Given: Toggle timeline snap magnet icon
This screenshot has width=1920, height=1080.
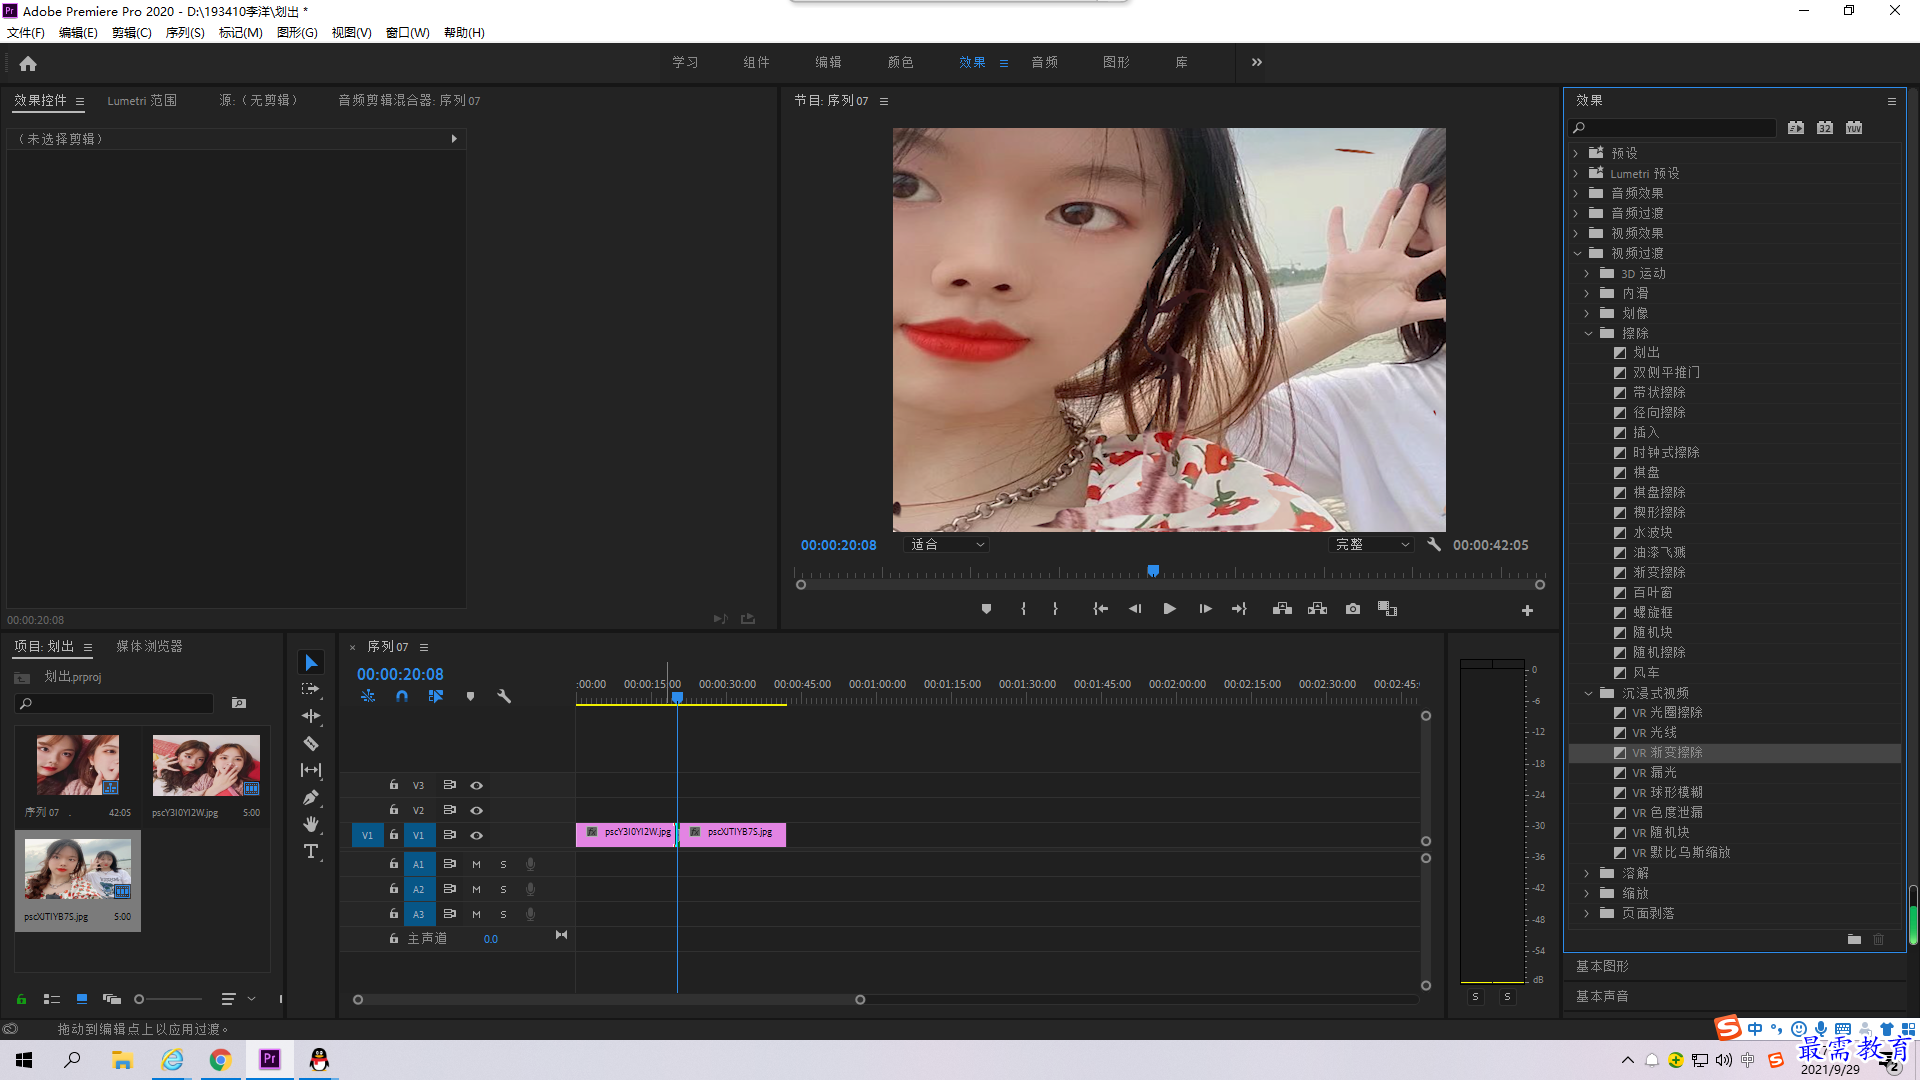Looking at the screenshot, I should pos(402,696).
